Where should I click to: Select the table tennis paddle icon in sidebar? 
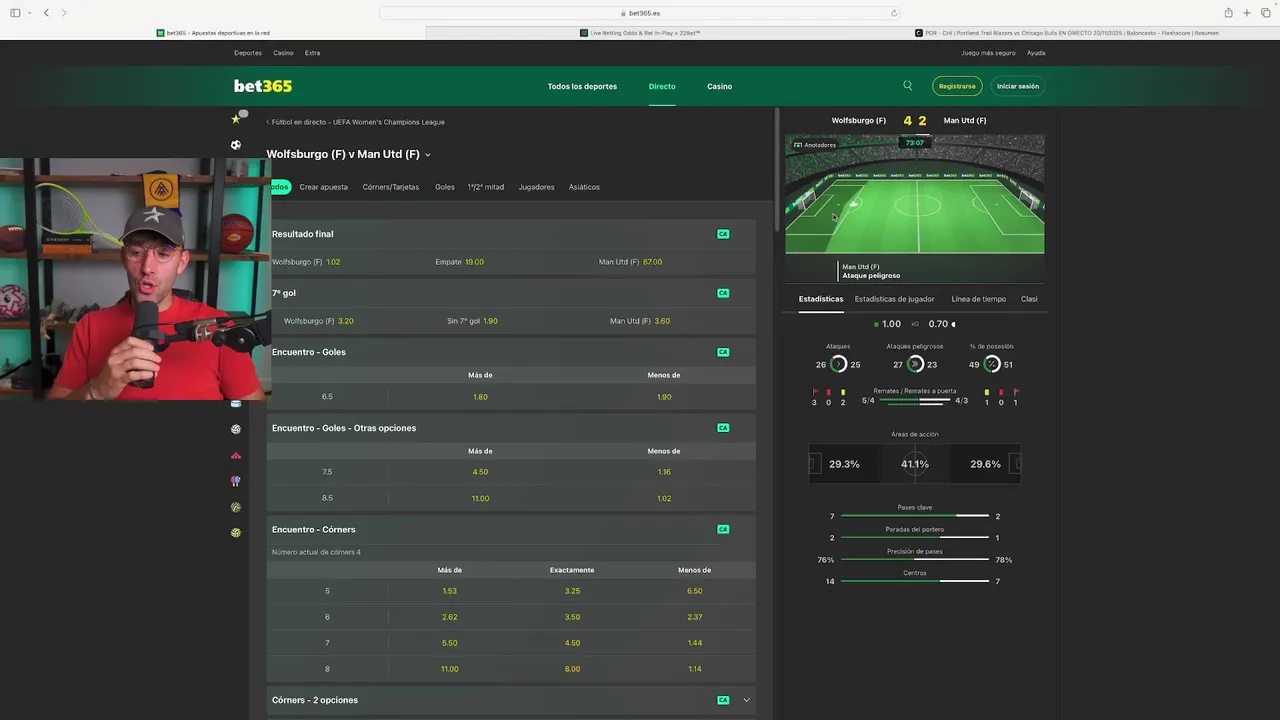[236, 481]
